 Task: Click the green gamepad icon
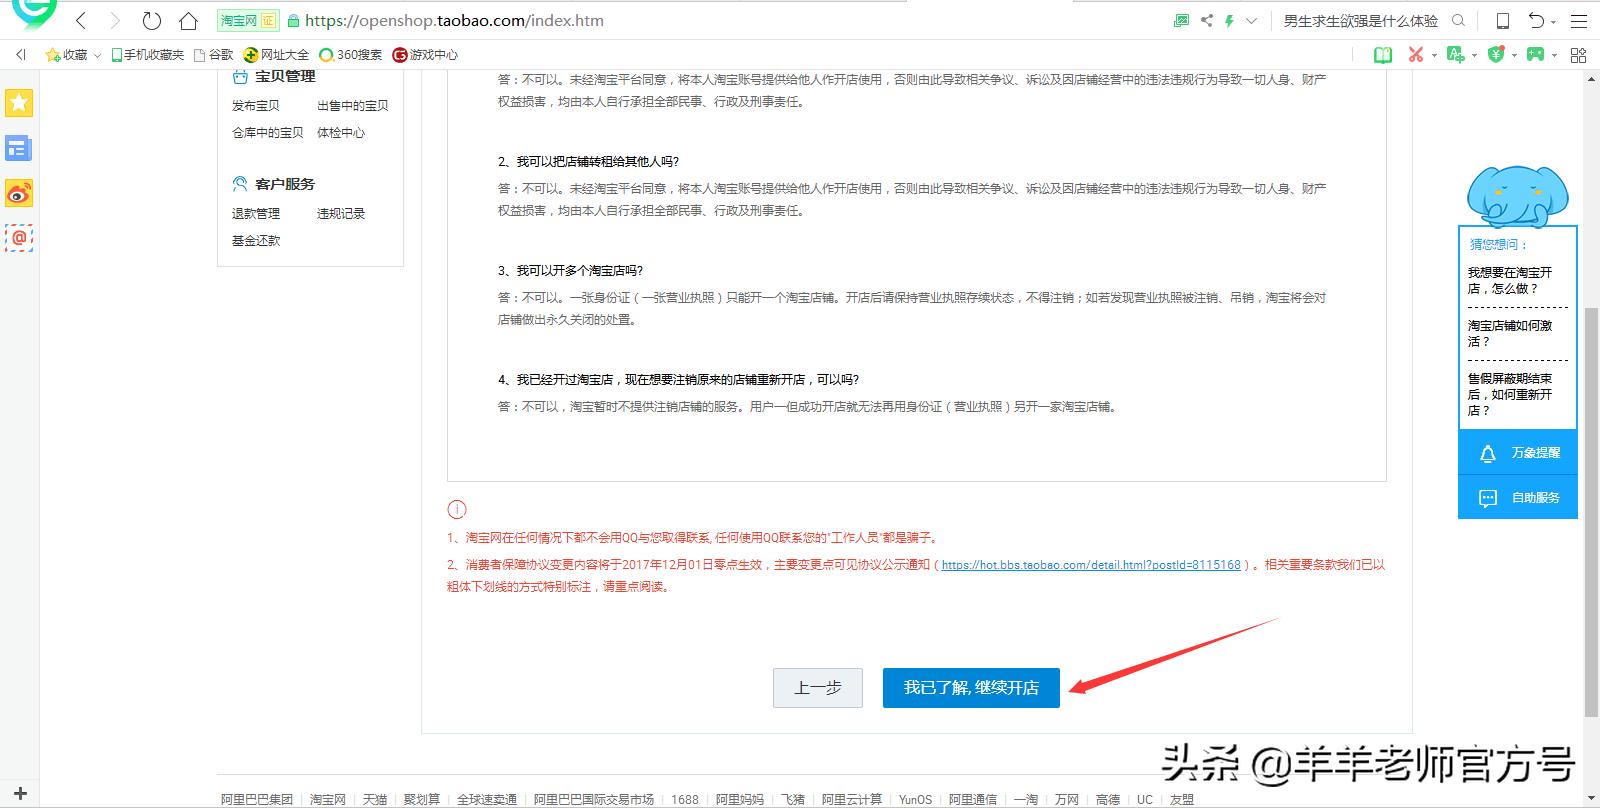[1535, 55]
